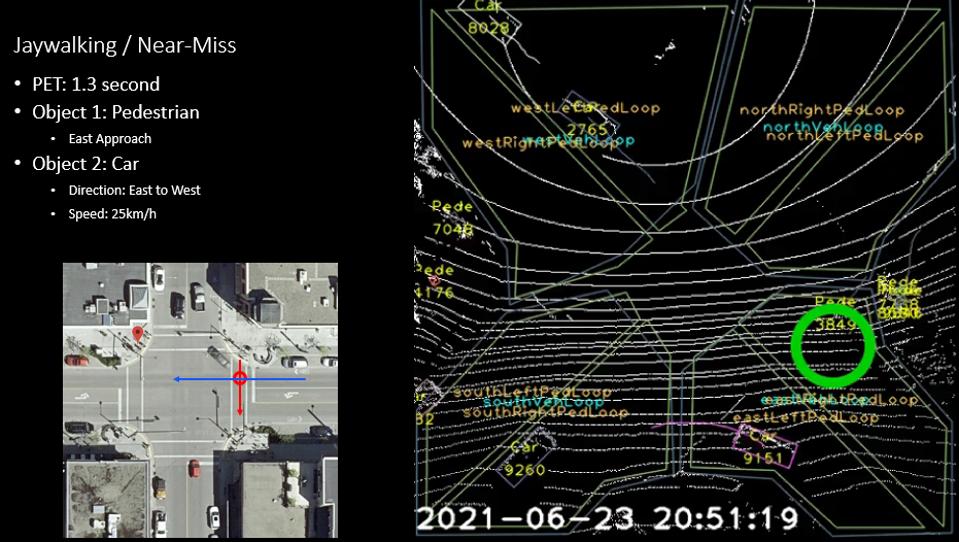Click the Speed: 25km/h text

coord(112,214)
